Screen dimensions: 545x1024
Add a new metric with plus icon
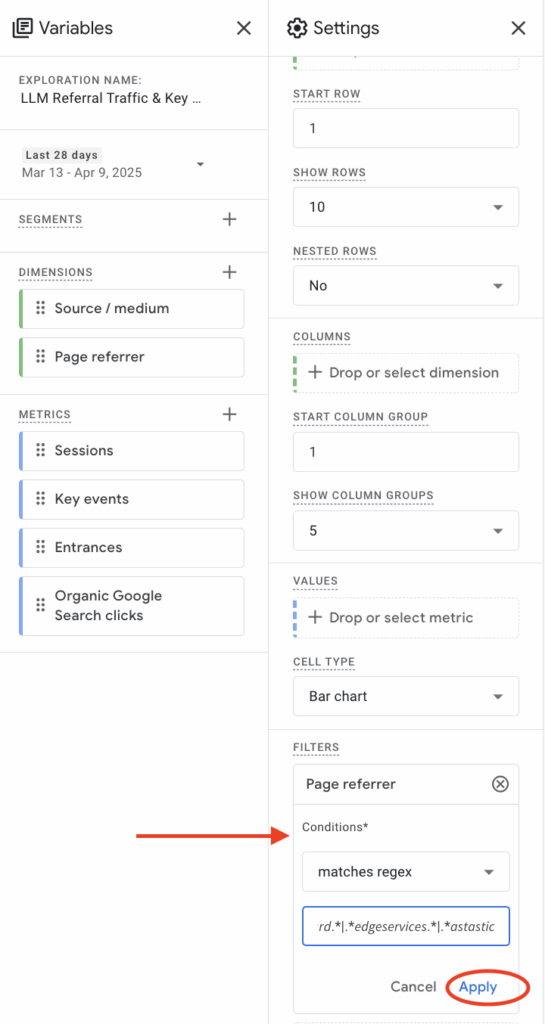(x=229, y=414)
